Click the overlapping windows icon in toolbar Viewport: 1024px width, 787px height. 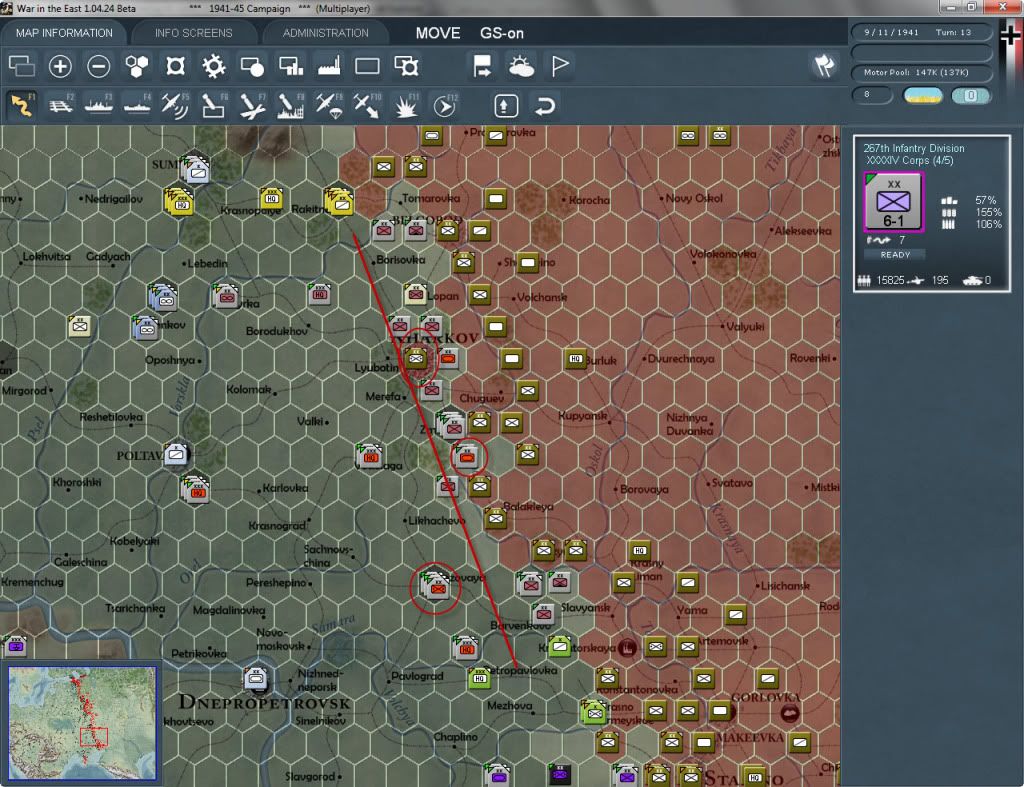point(22,66)
